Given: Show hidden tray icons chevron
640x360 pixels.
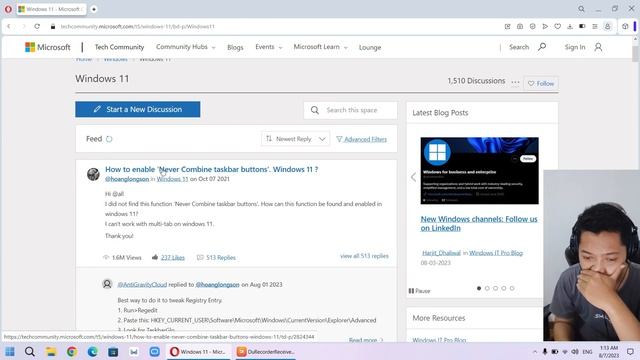Looking at the screenshot, I should 535,351.
